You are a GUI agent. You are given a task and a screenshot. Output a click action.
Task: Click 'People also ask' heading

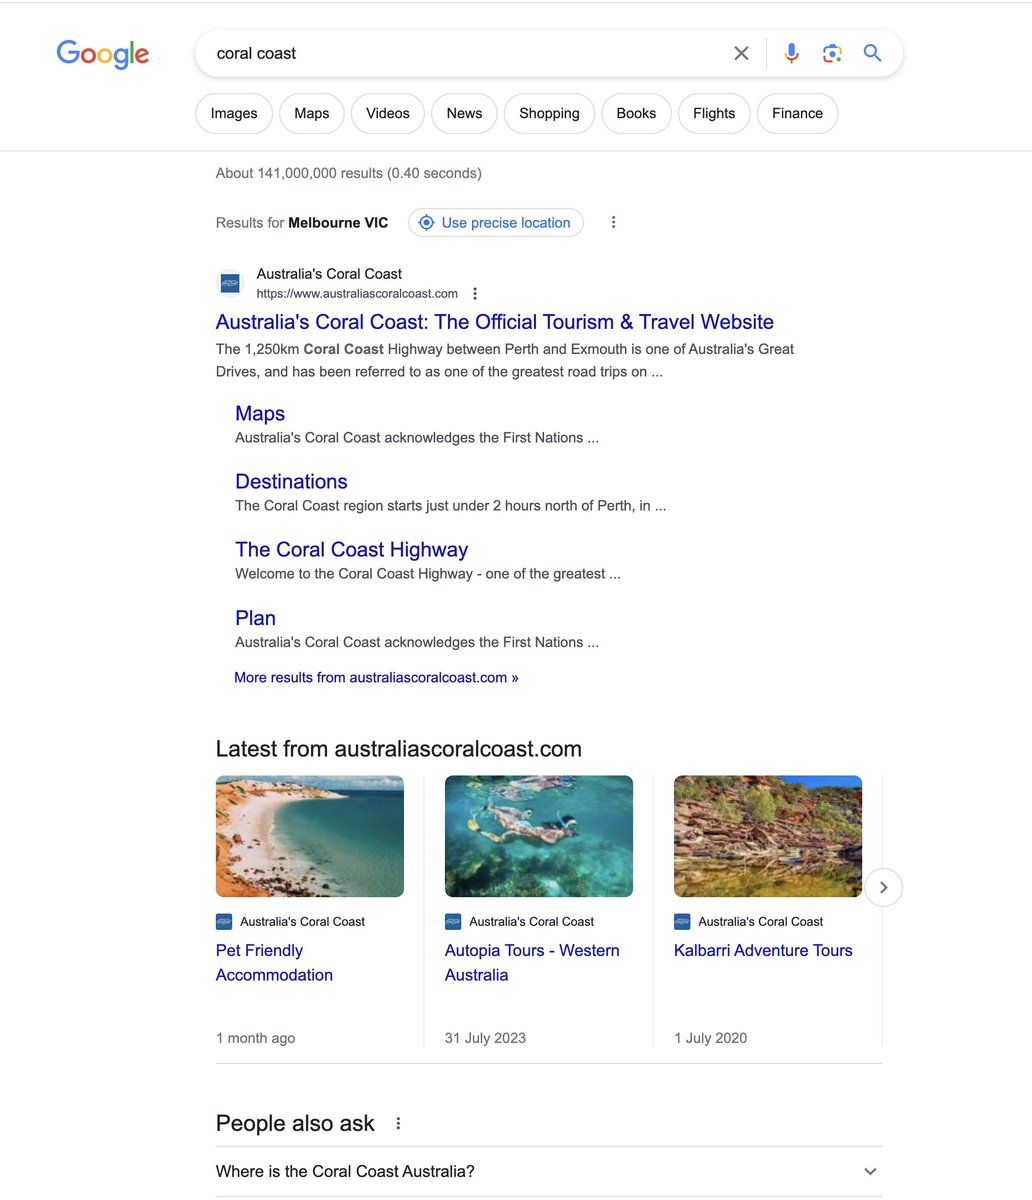point(295,1123)
